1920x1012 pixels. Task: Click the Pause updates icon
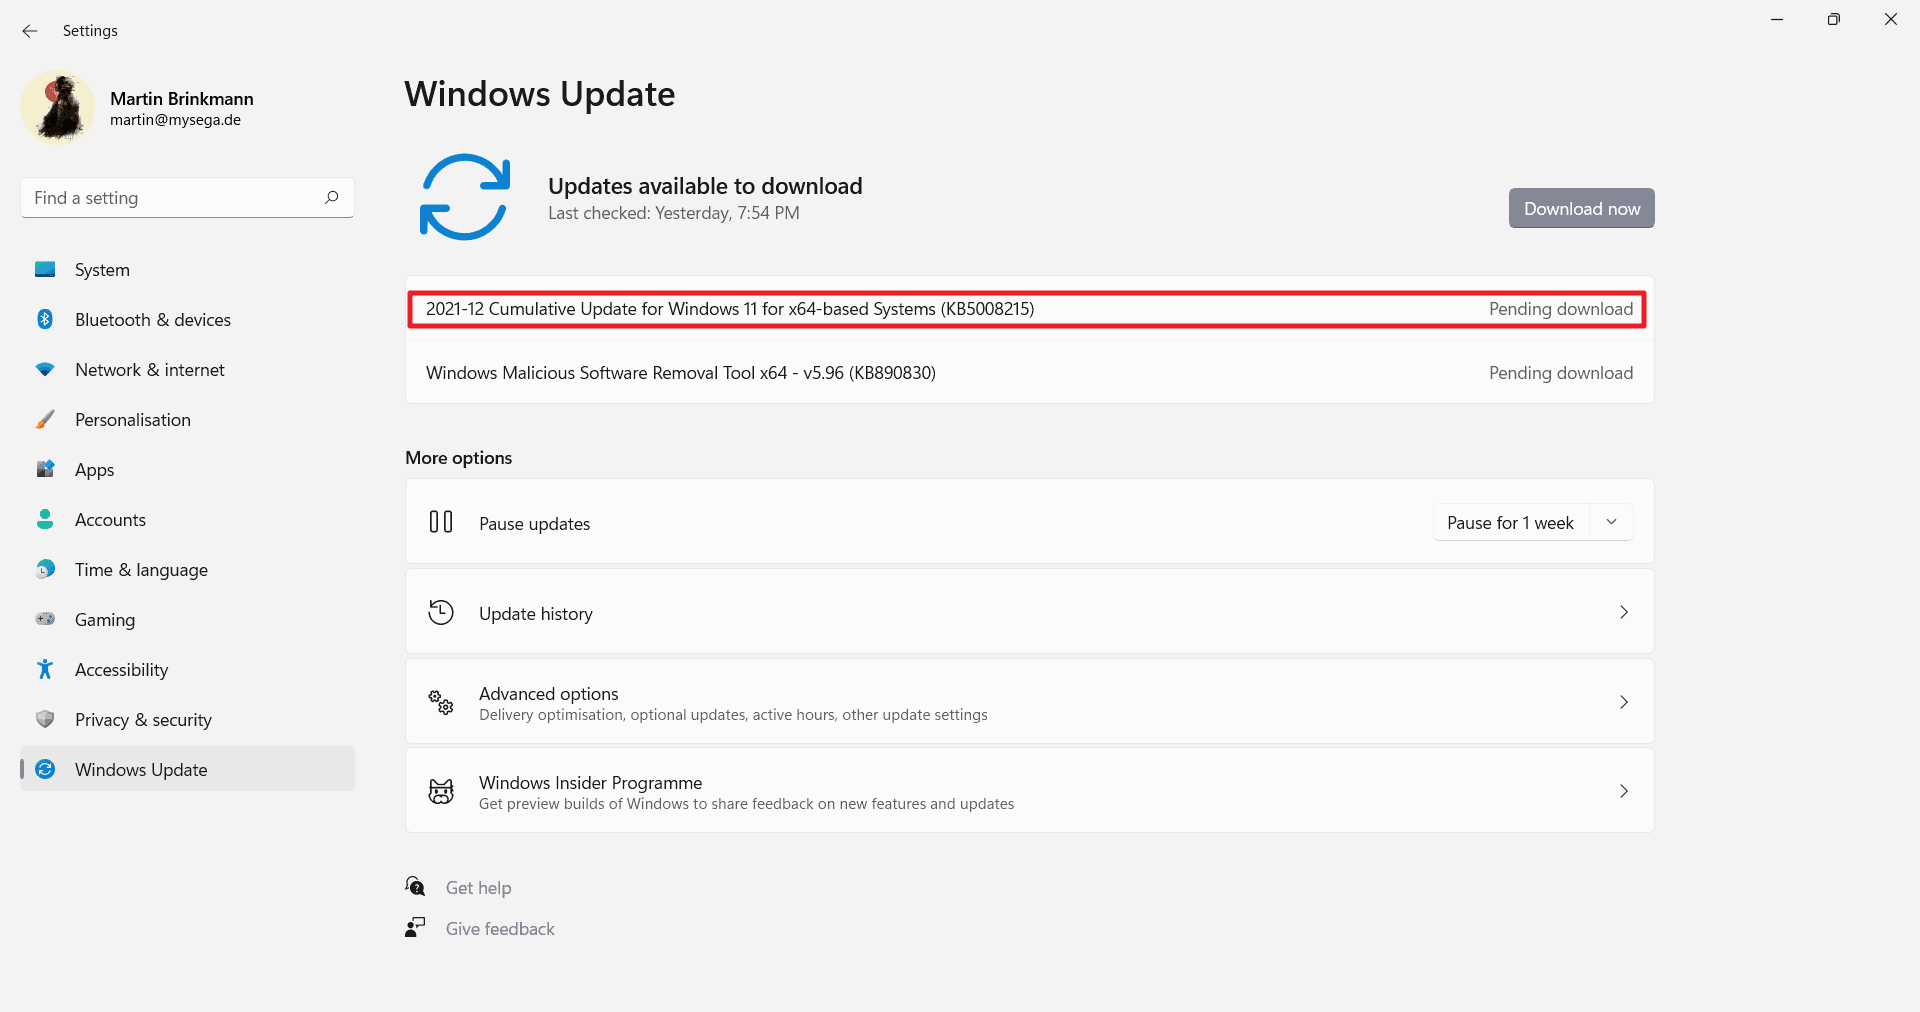[x=441, y=522]
